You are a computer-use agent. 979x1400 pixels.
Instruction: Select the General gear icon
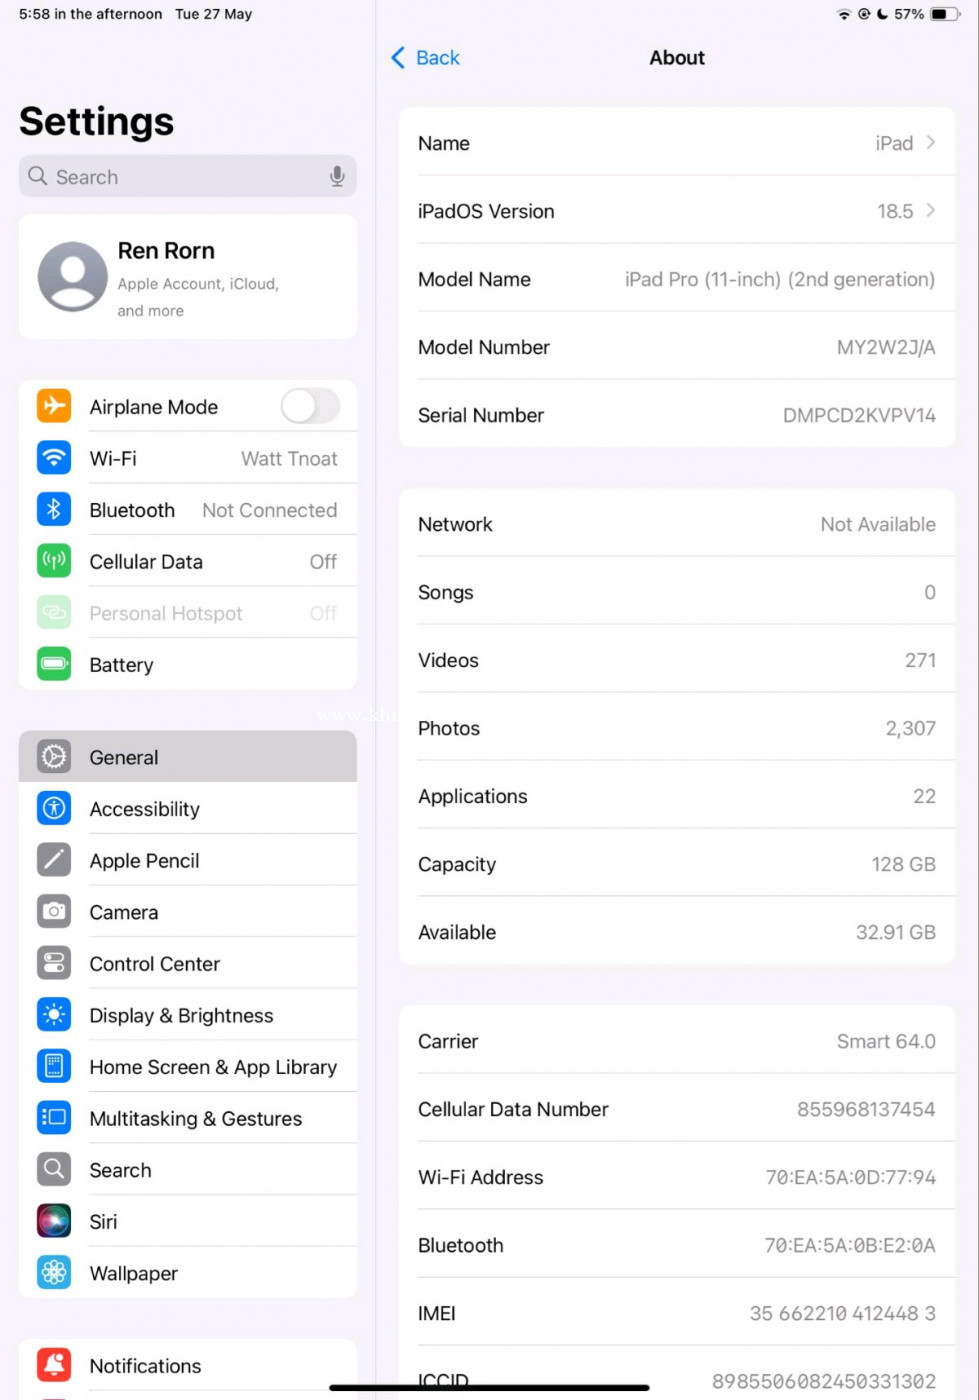click(54, 757)
